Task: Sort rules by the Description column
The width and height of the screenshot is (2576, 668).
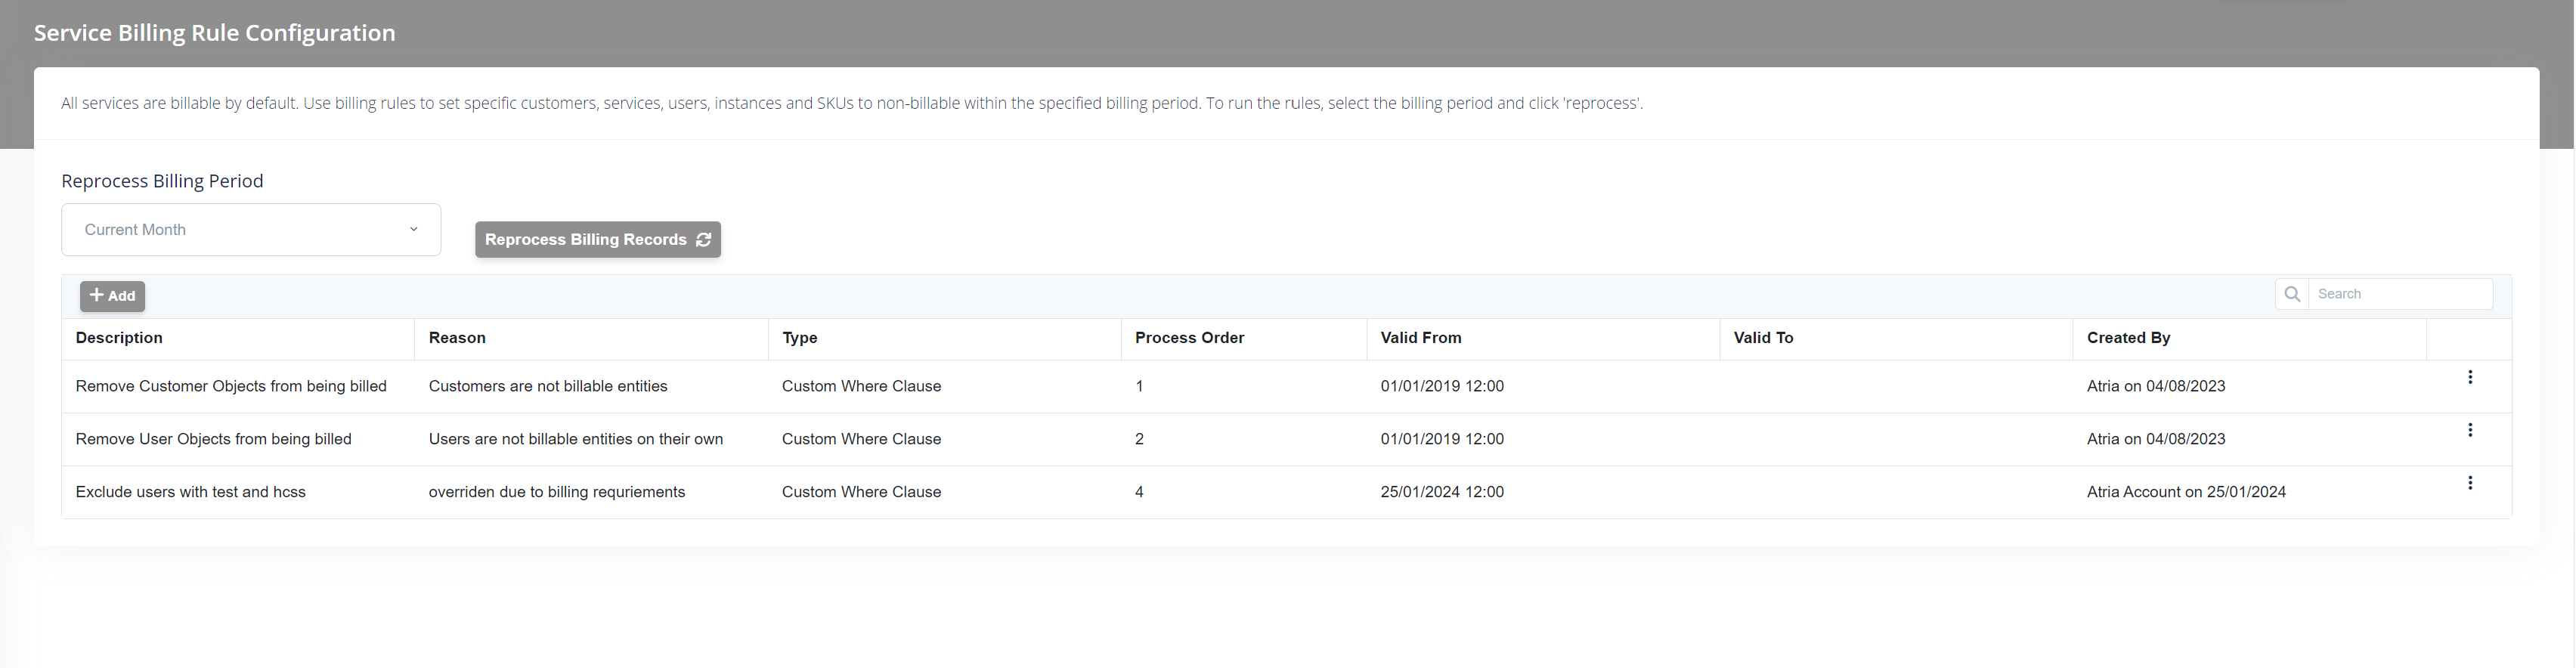Action: pos(119,338)
